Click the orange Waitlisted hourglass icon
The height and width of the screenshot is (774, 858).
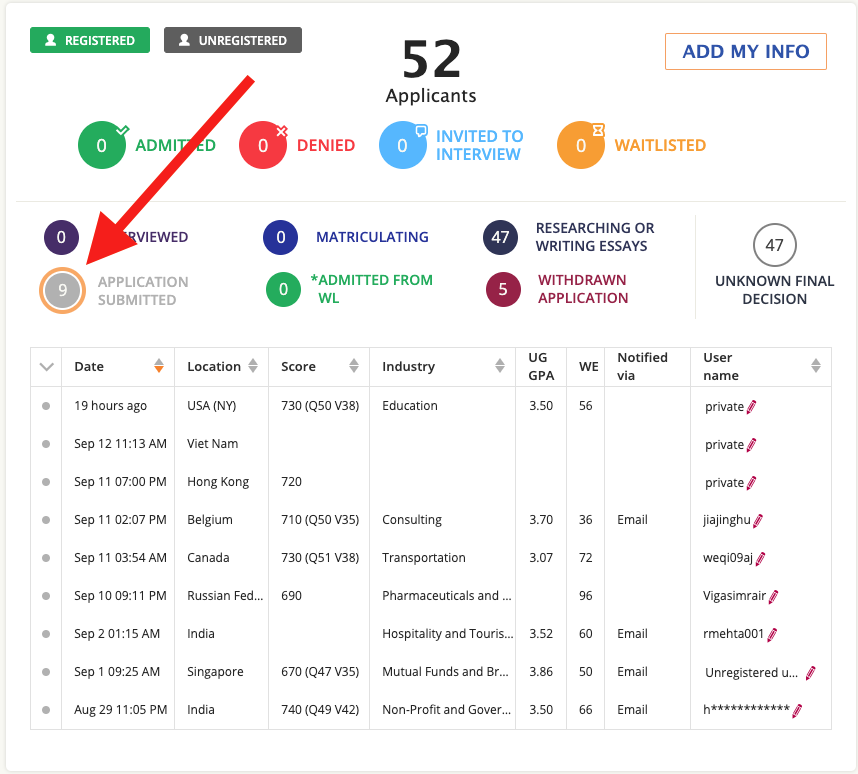pos(581,146)
